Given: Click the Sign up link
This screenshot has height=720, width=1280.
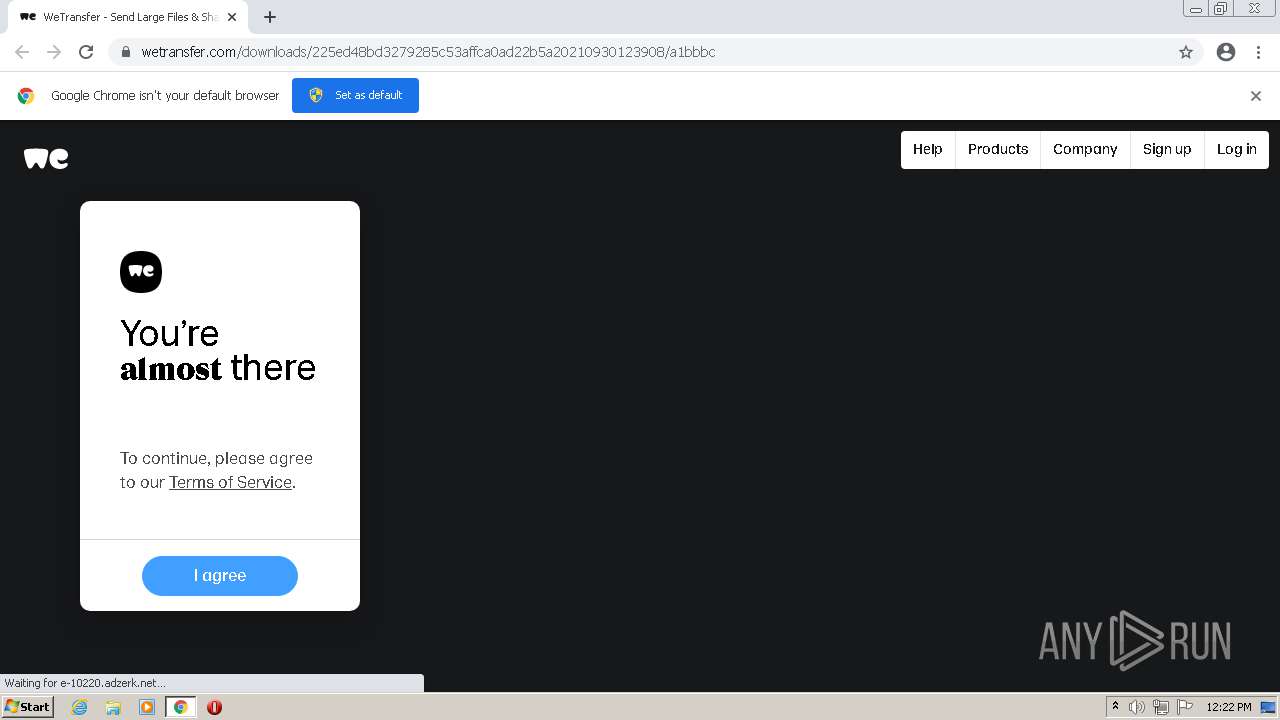Looking at the screenshot, I should click(x=1167, y=149).
